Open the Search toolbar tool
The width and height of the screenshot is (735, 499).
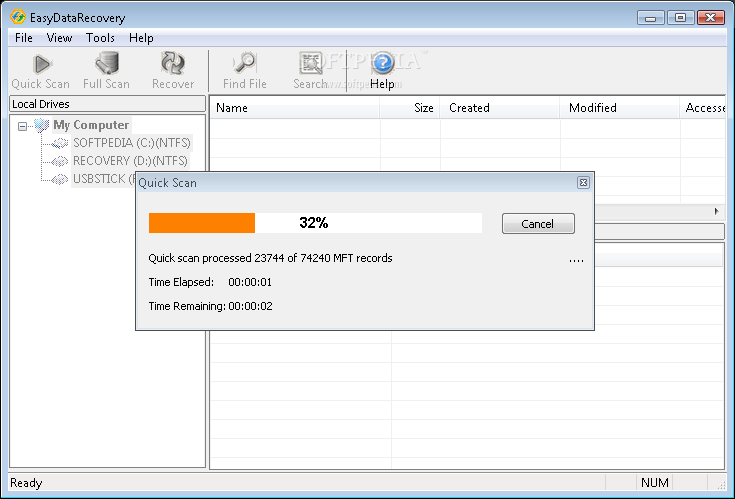(x=310, y=71)
